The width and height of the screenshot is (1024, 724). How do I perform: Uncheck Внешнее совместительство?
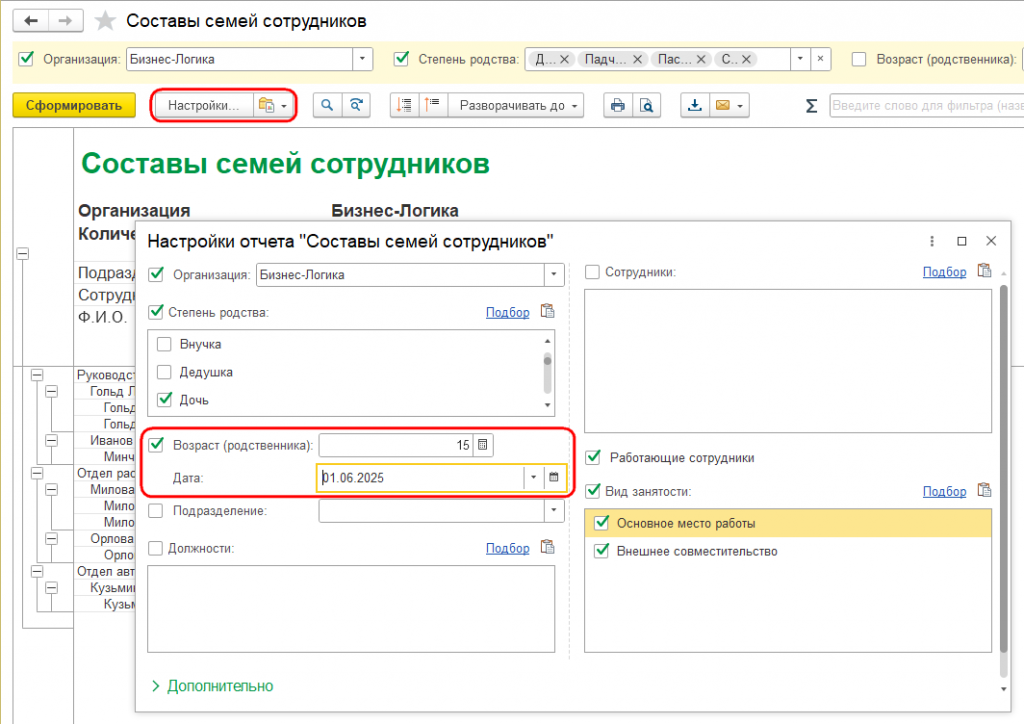point(601,551)
